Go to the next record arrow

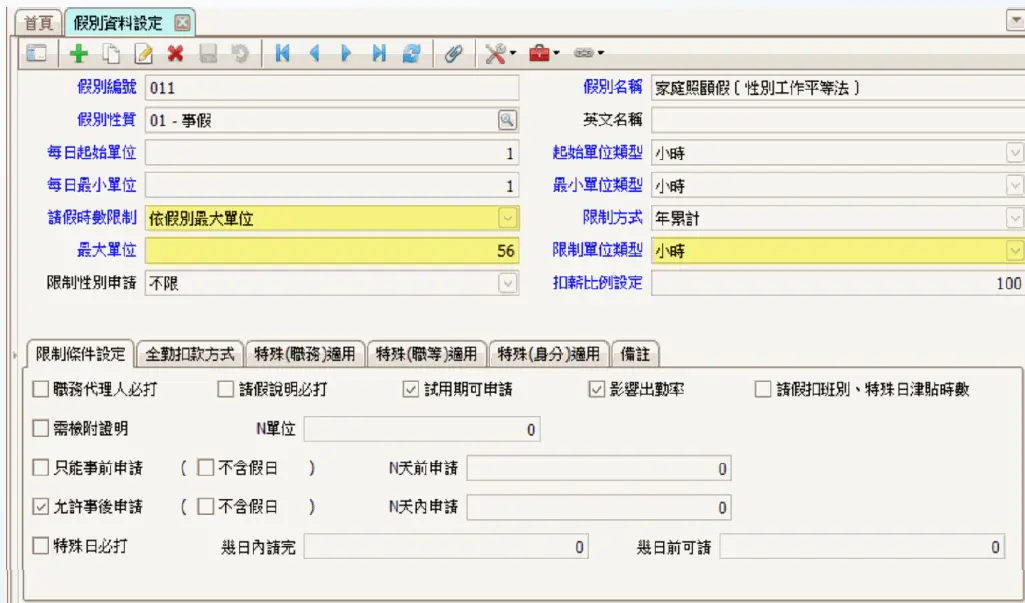347,54
